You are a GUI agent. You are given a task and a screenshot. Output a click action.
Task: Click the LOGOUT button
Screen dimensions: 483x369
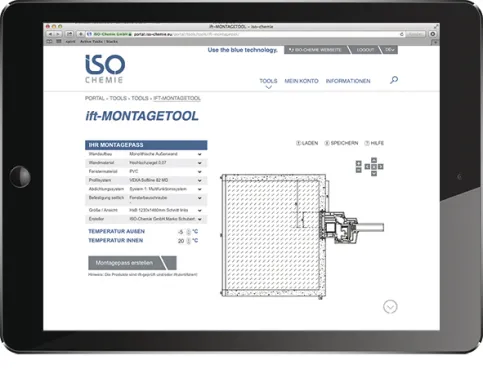click(365, 50)
